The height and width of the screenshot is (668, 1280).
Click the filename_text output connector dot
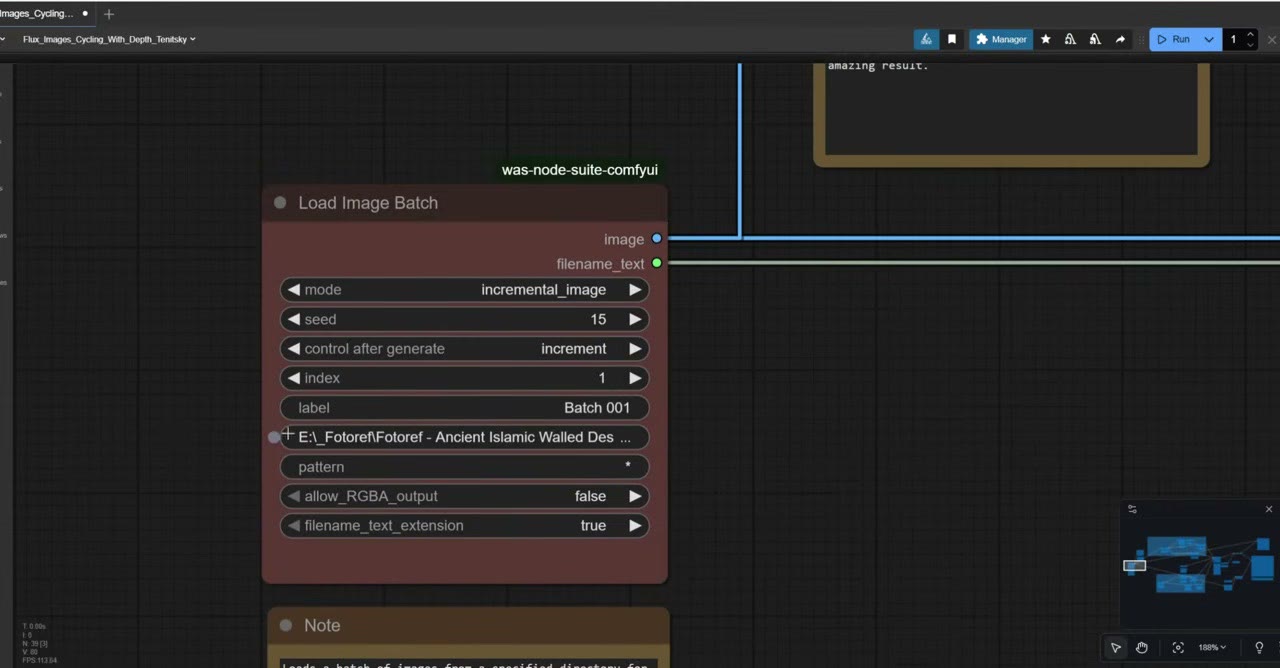tap(656, 263)
